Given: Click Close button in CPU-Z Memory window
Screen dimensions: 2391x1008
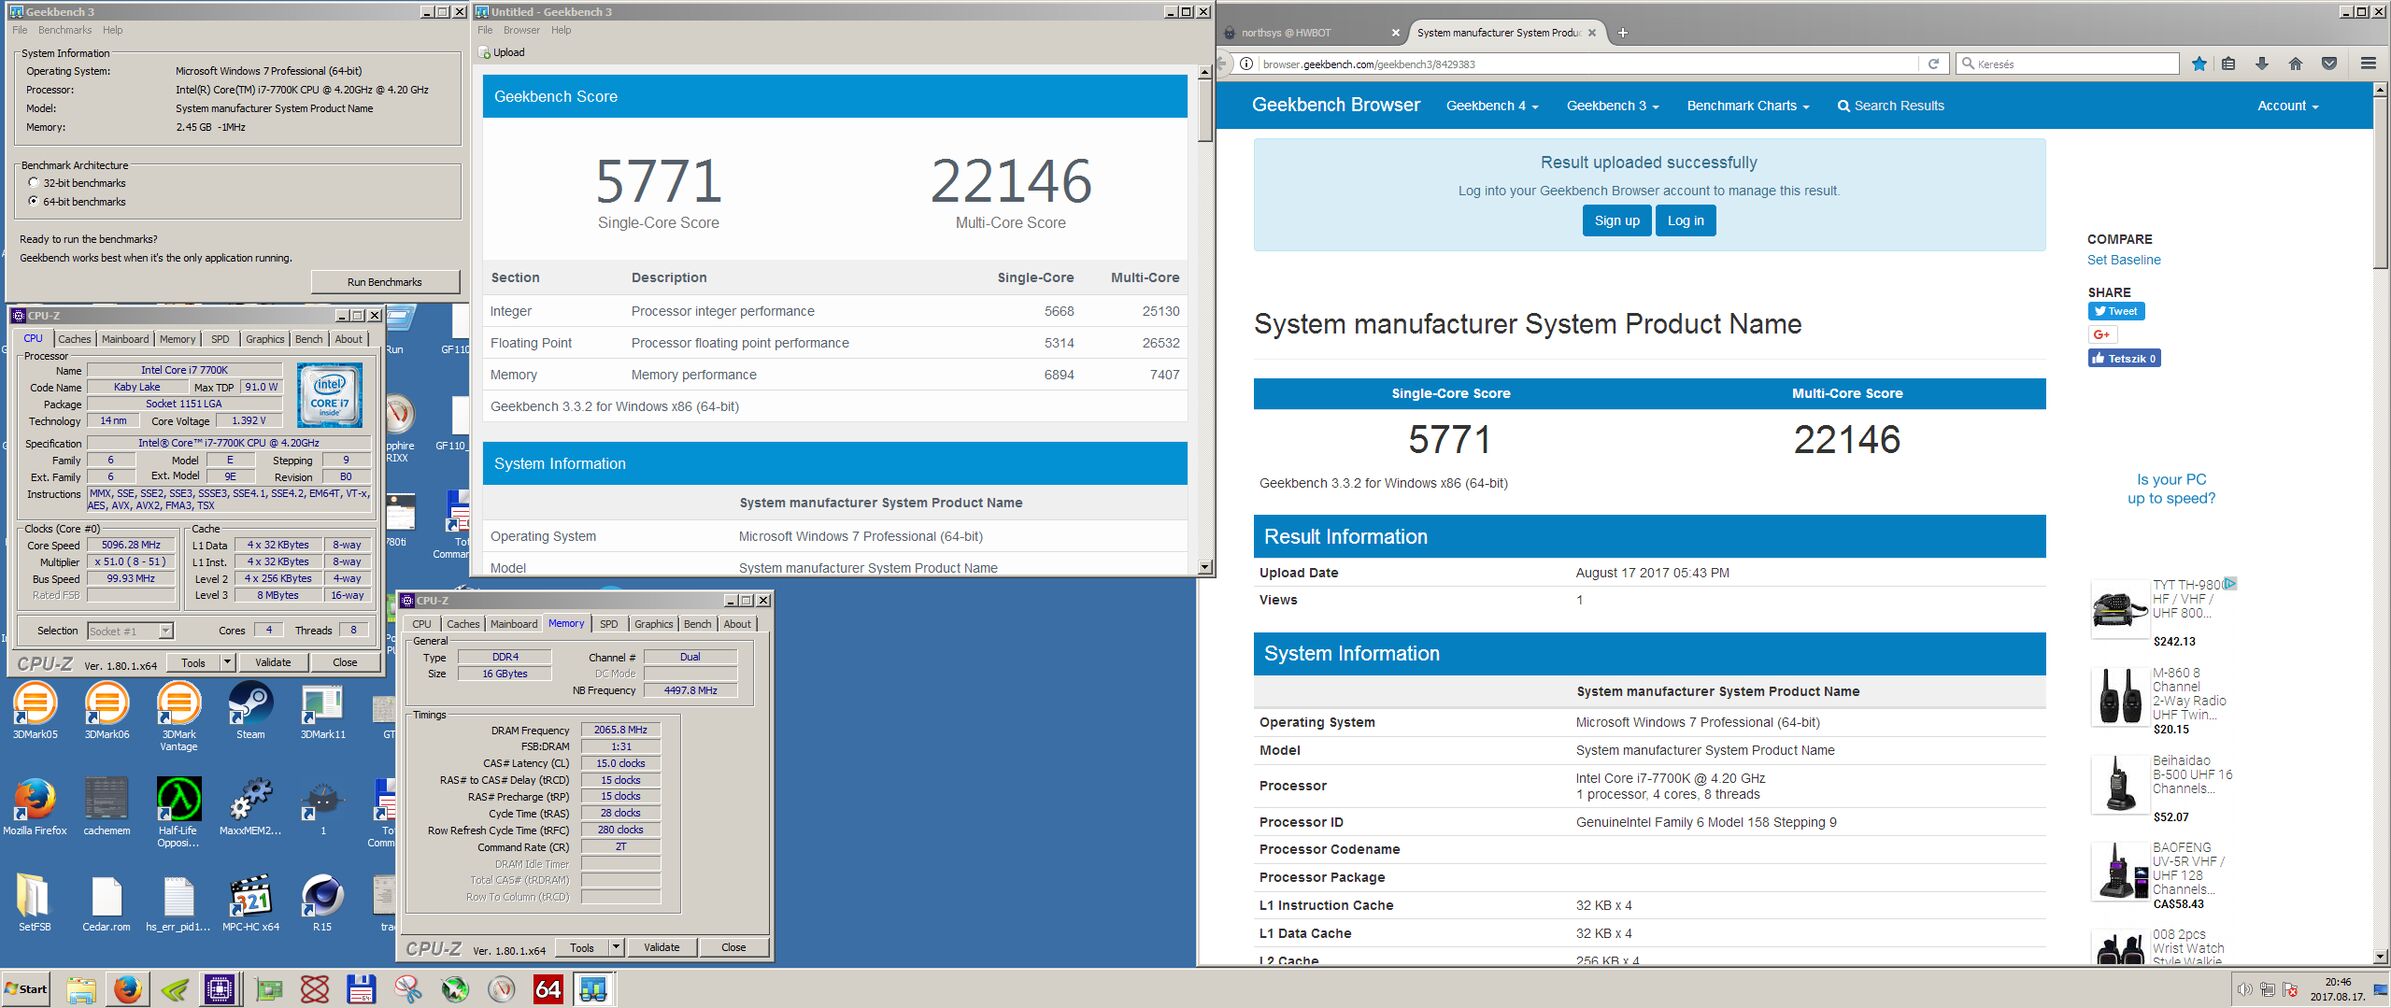Looking at the screenshot, I should click(x=733, y=947).
